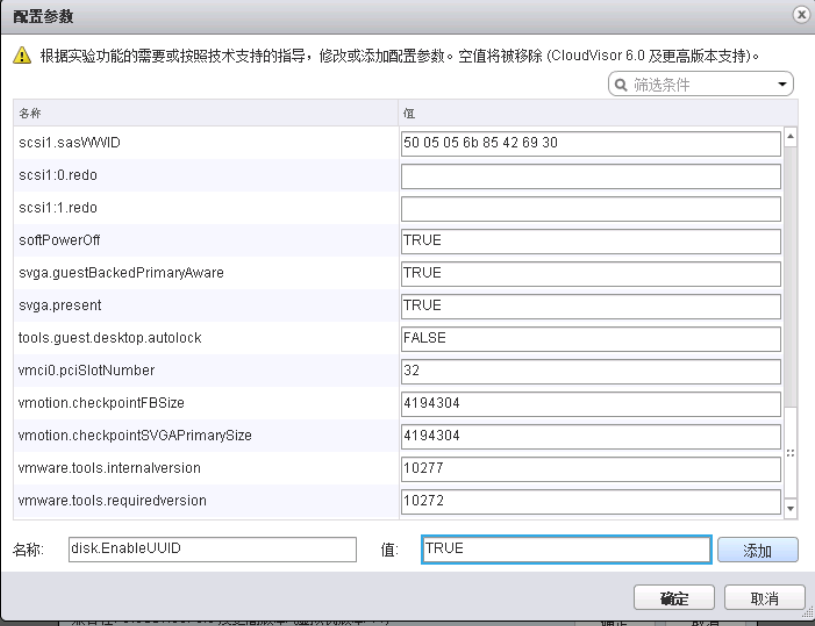Select the scsi1:1.redo name cell

206,208
